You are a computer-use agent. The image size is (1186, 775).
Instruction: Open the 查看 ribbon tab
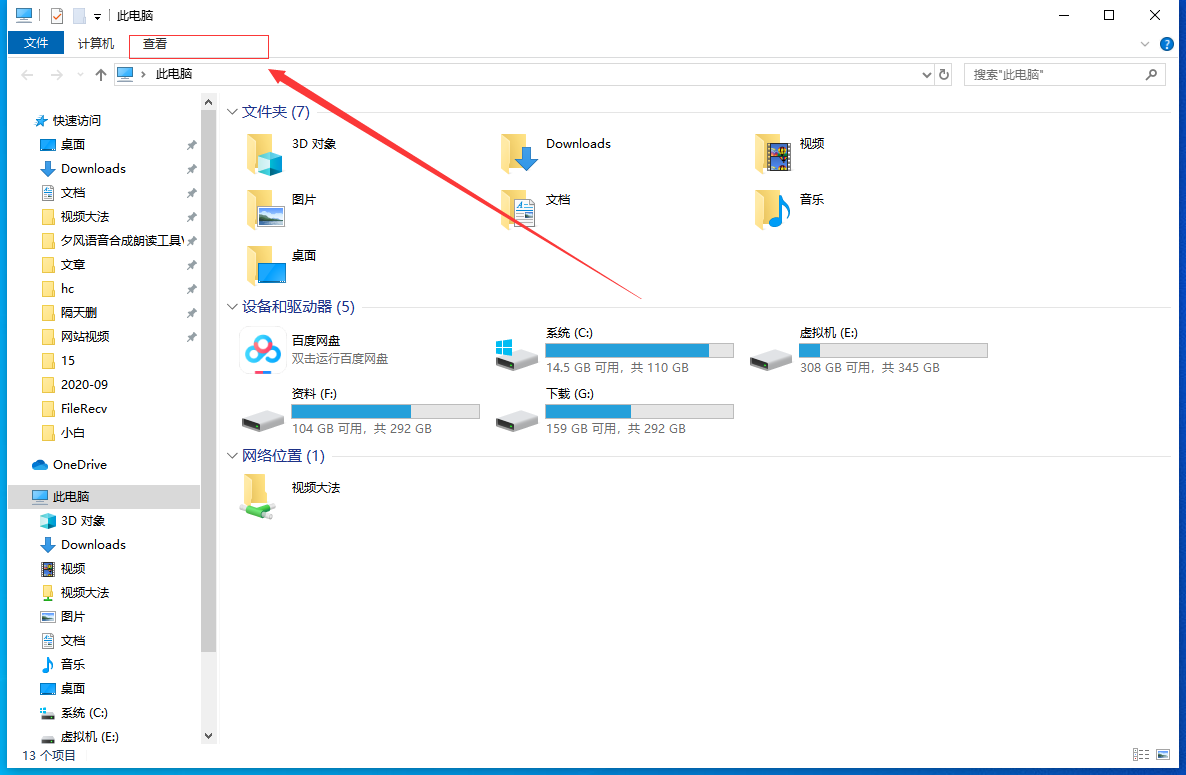pyautogui.click(x=155, y=44)
